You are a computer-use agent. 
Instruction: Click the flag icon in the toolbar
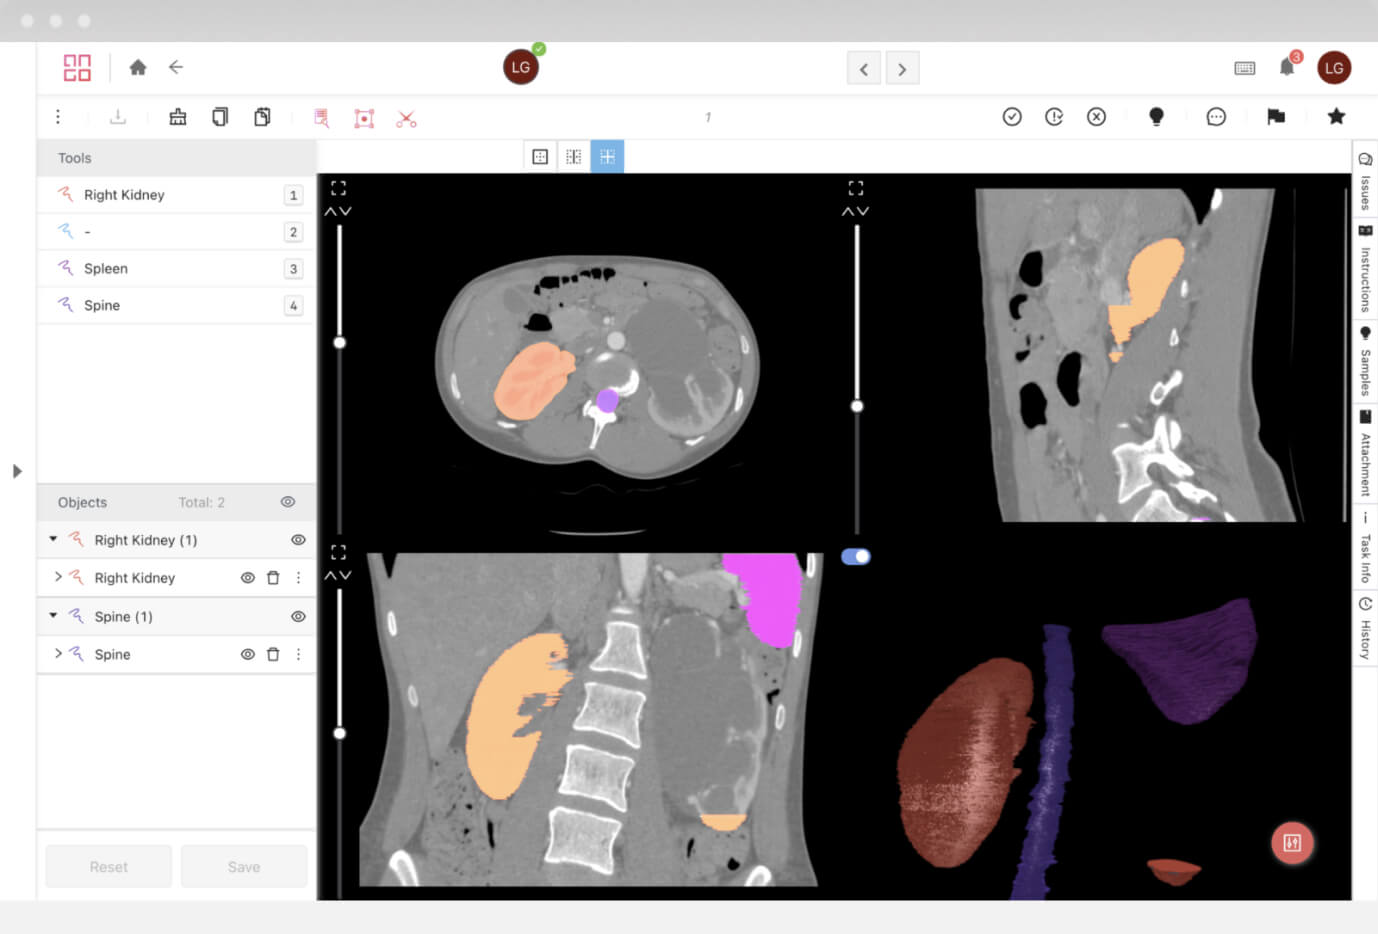(x=1275, y=117)
